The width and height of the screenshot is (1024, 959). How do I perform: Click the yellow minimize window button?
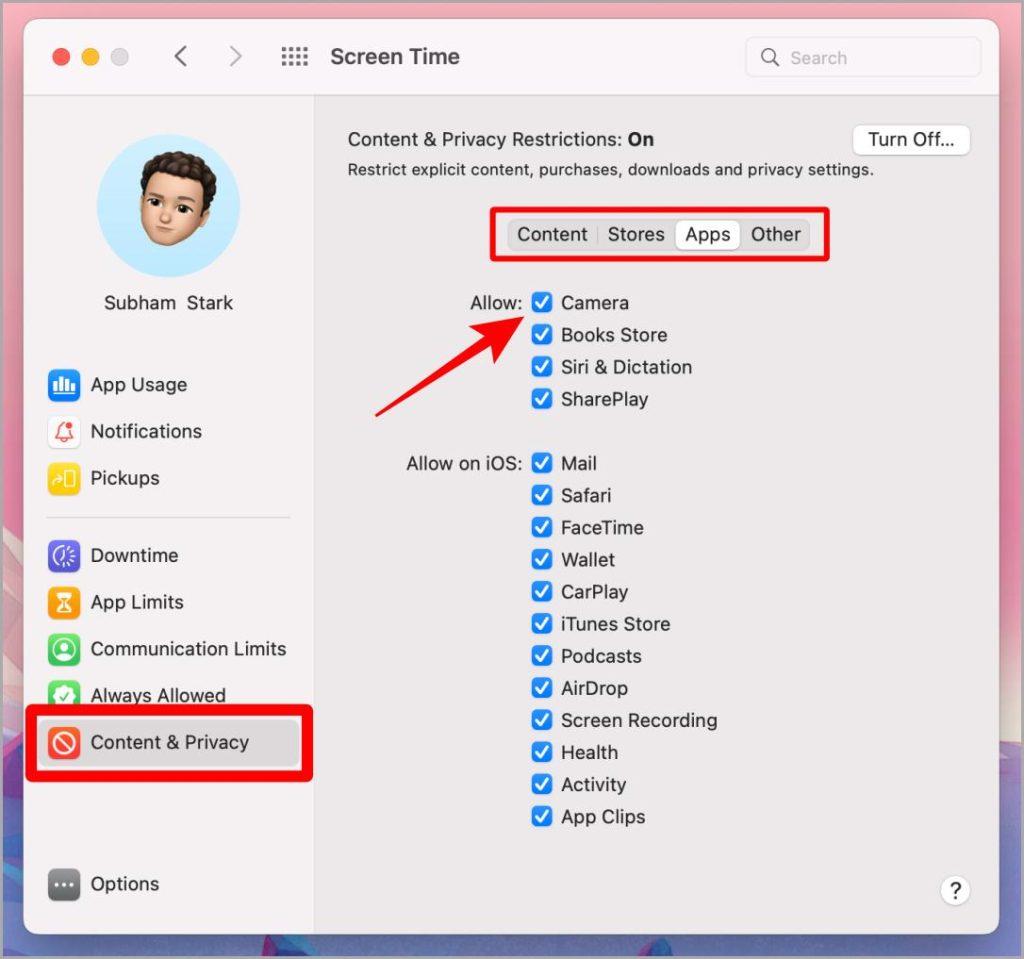point(90,57)
